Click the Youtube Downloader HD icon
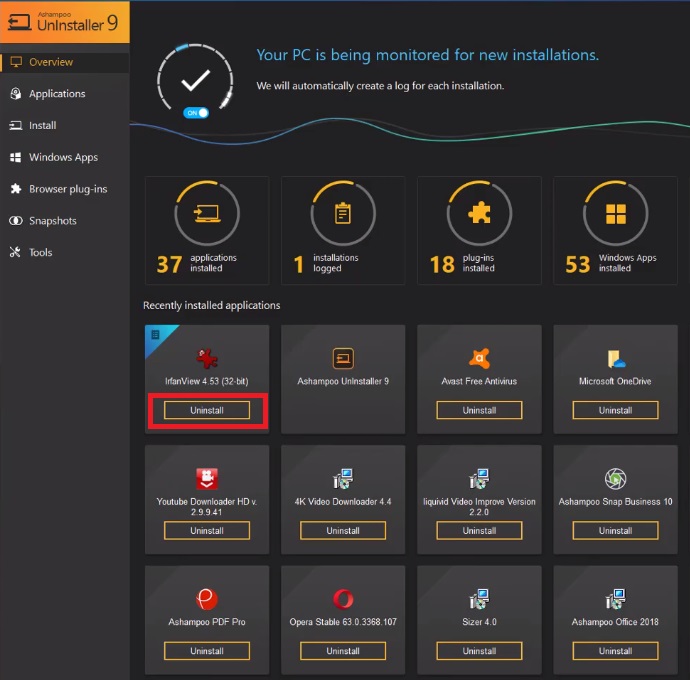This screenshot has height=680, width=690. pos(207,479)
